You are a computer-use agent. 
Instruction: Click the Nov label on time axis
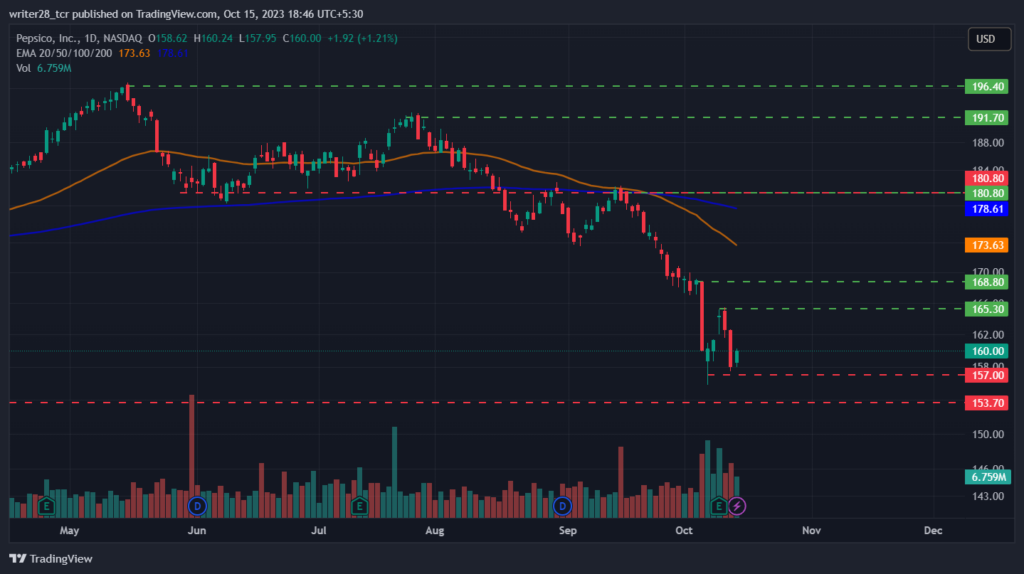[x=811, y=530]
